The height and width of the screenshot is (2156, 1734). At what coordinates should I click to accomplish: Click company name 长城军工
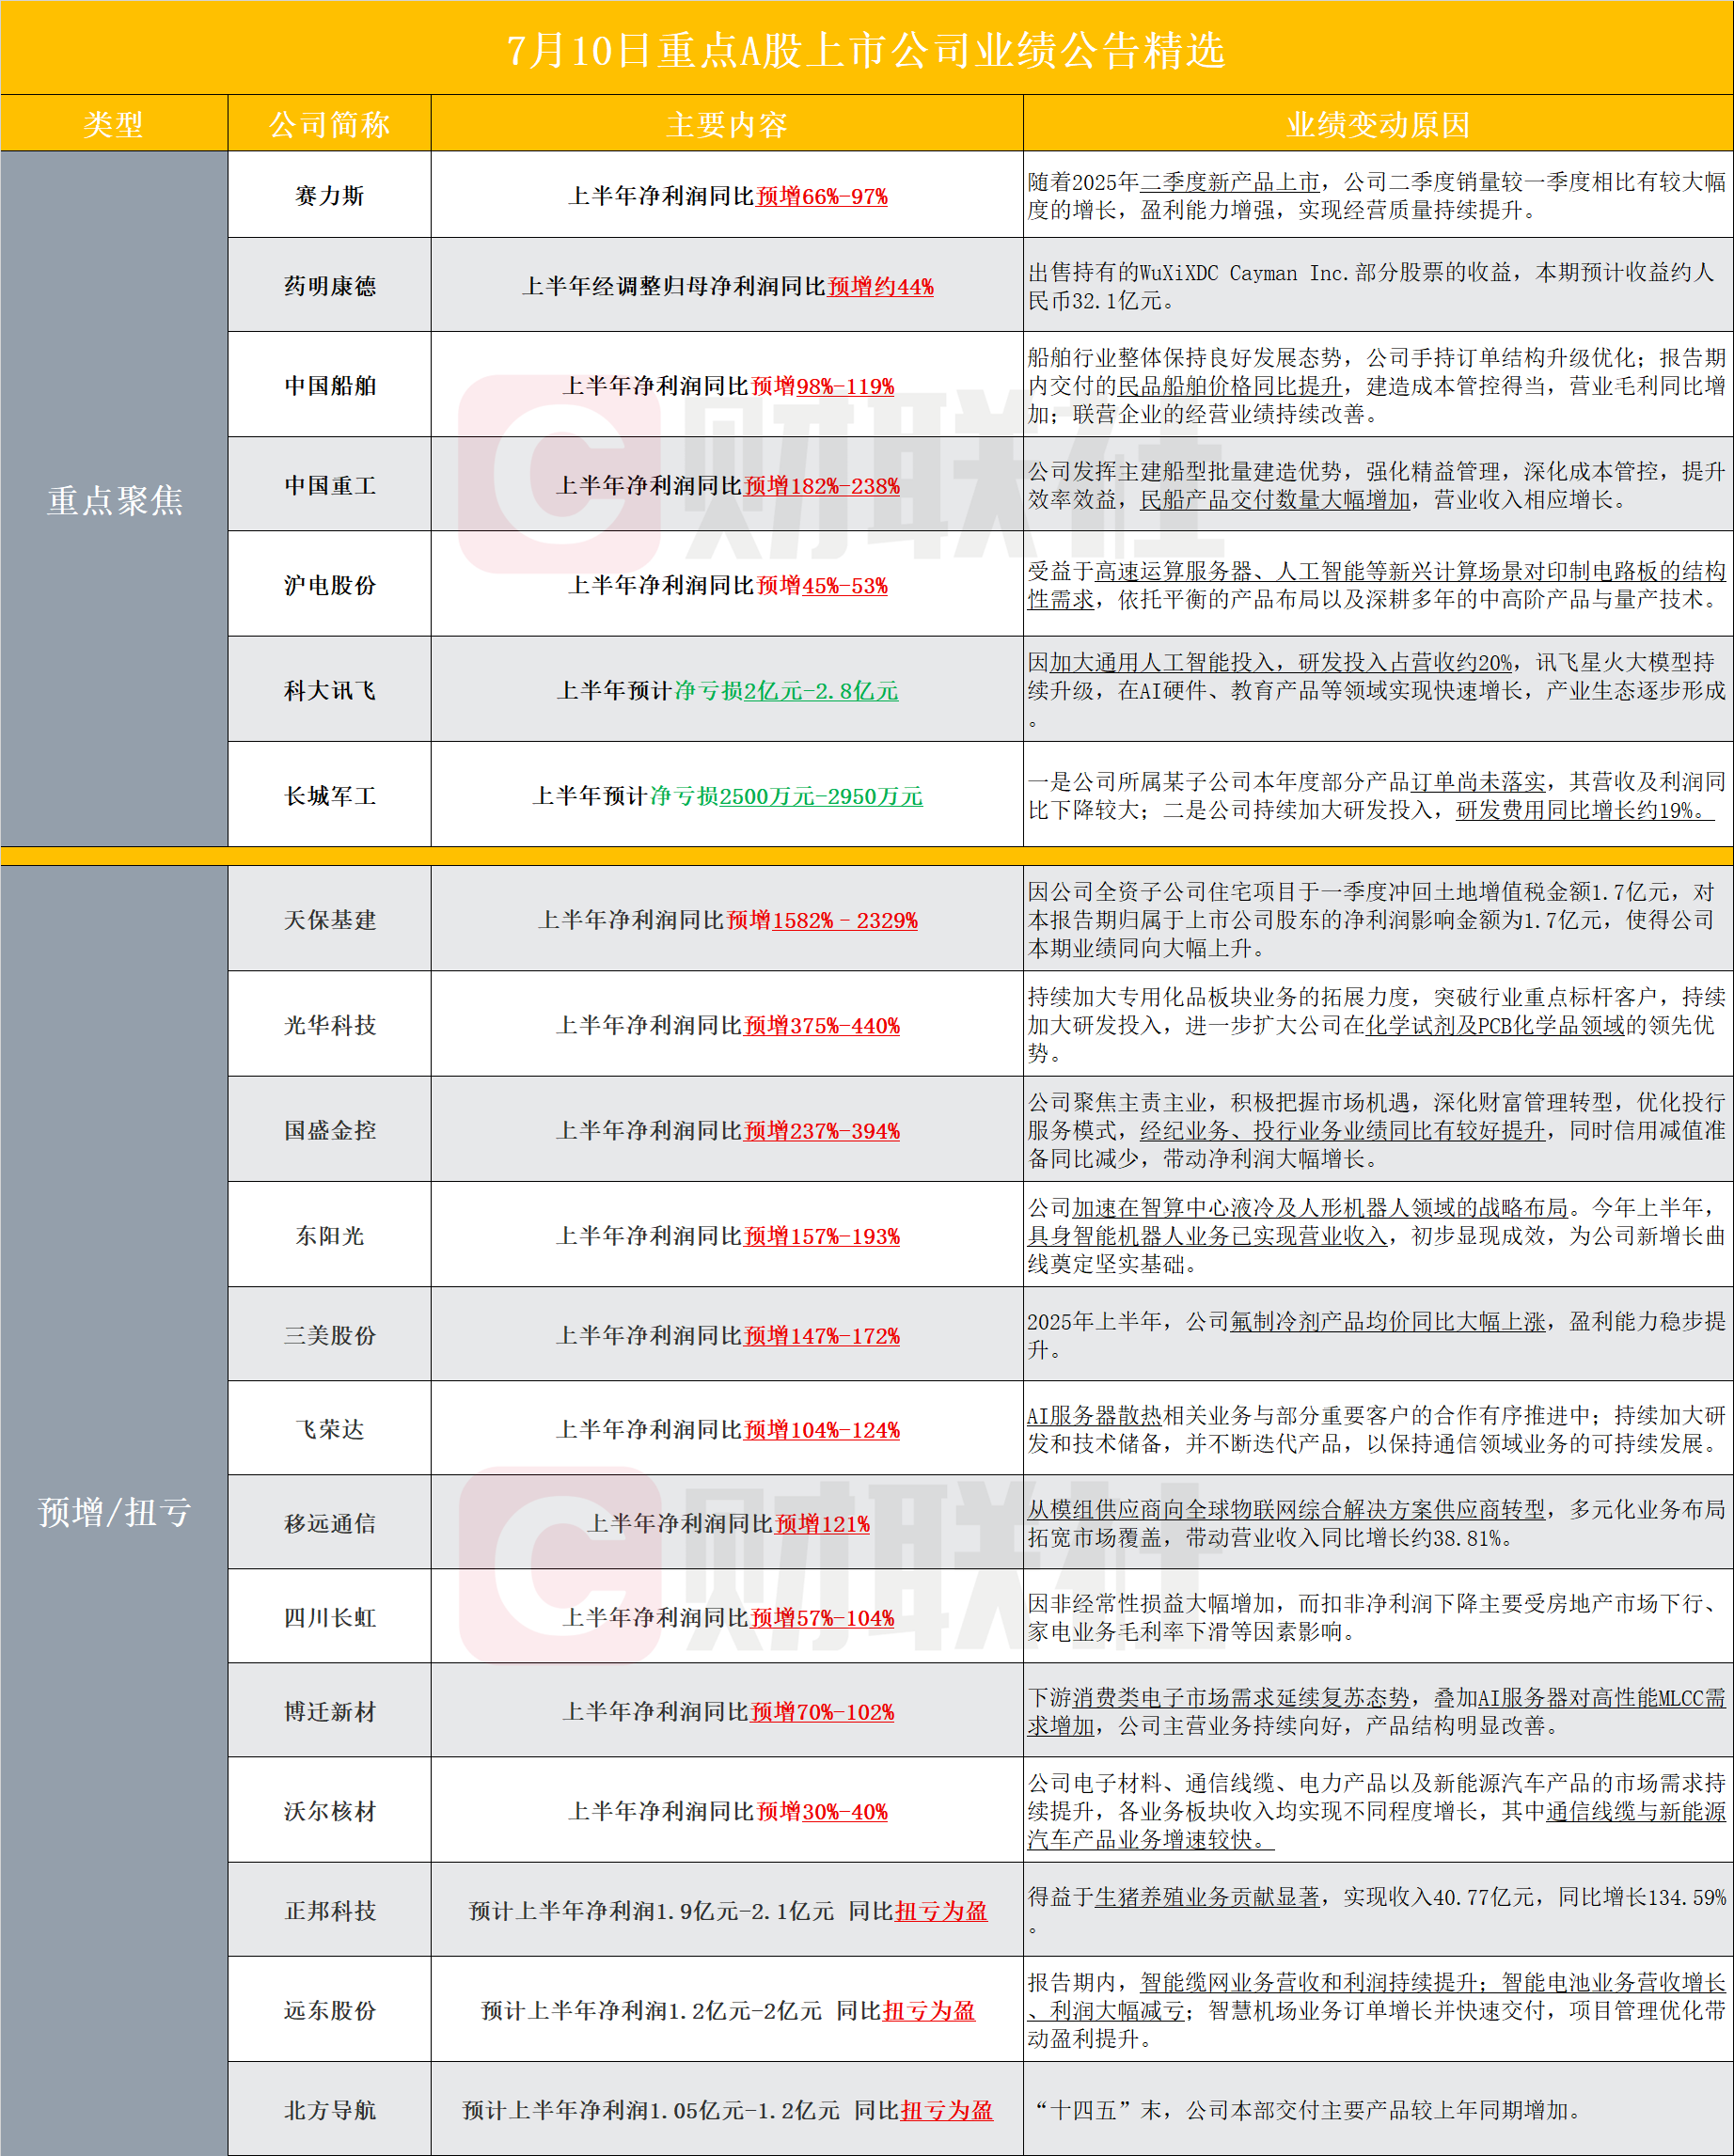point(329,795)
